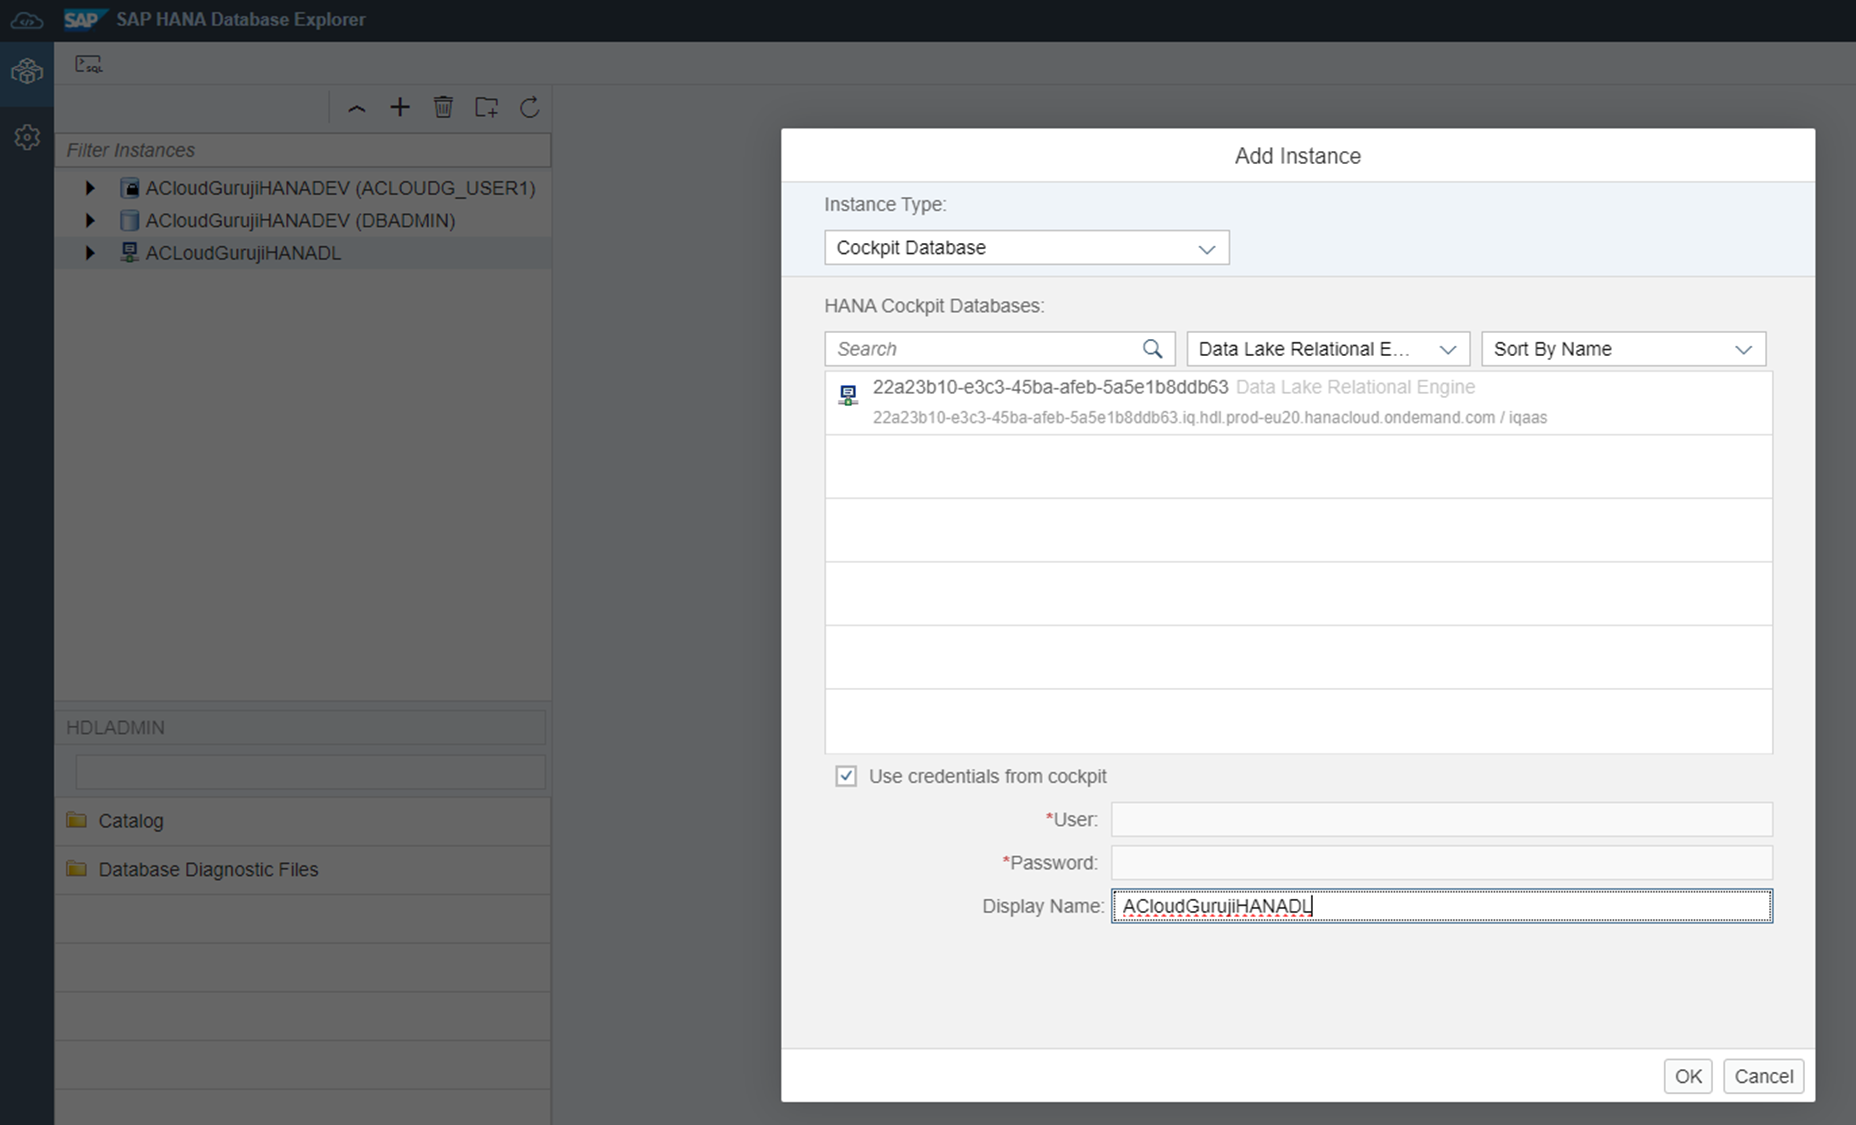Viewport: 1856px width, 1125px height.
Task: Click the plus icon to add instance
Action: [x=400, y=107]
